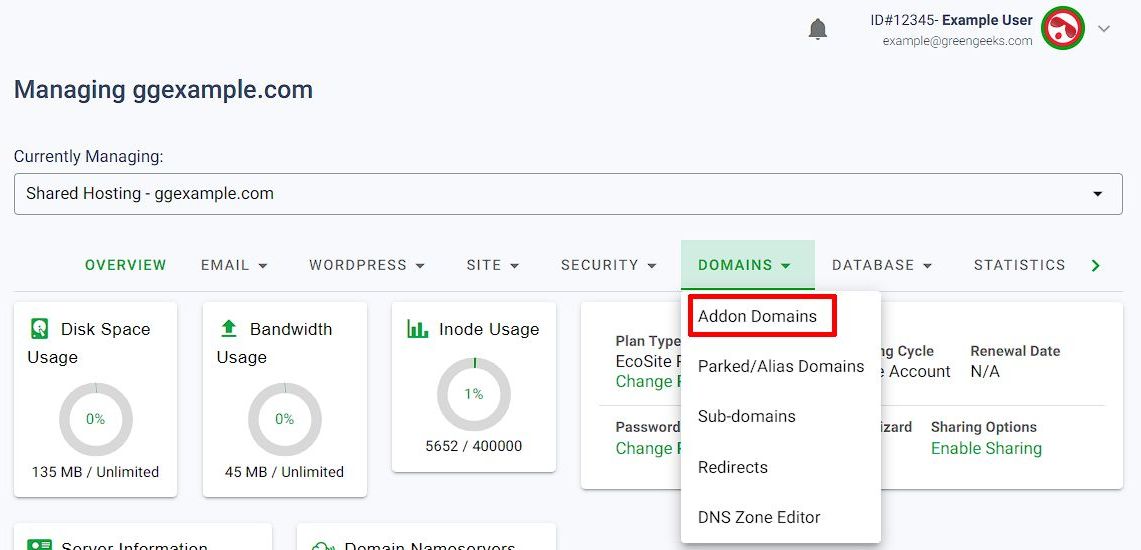Click the example@greengeeks.com email text
Image resolution: width=1141 pixels, height=550 pixels.
coord(958,41)
